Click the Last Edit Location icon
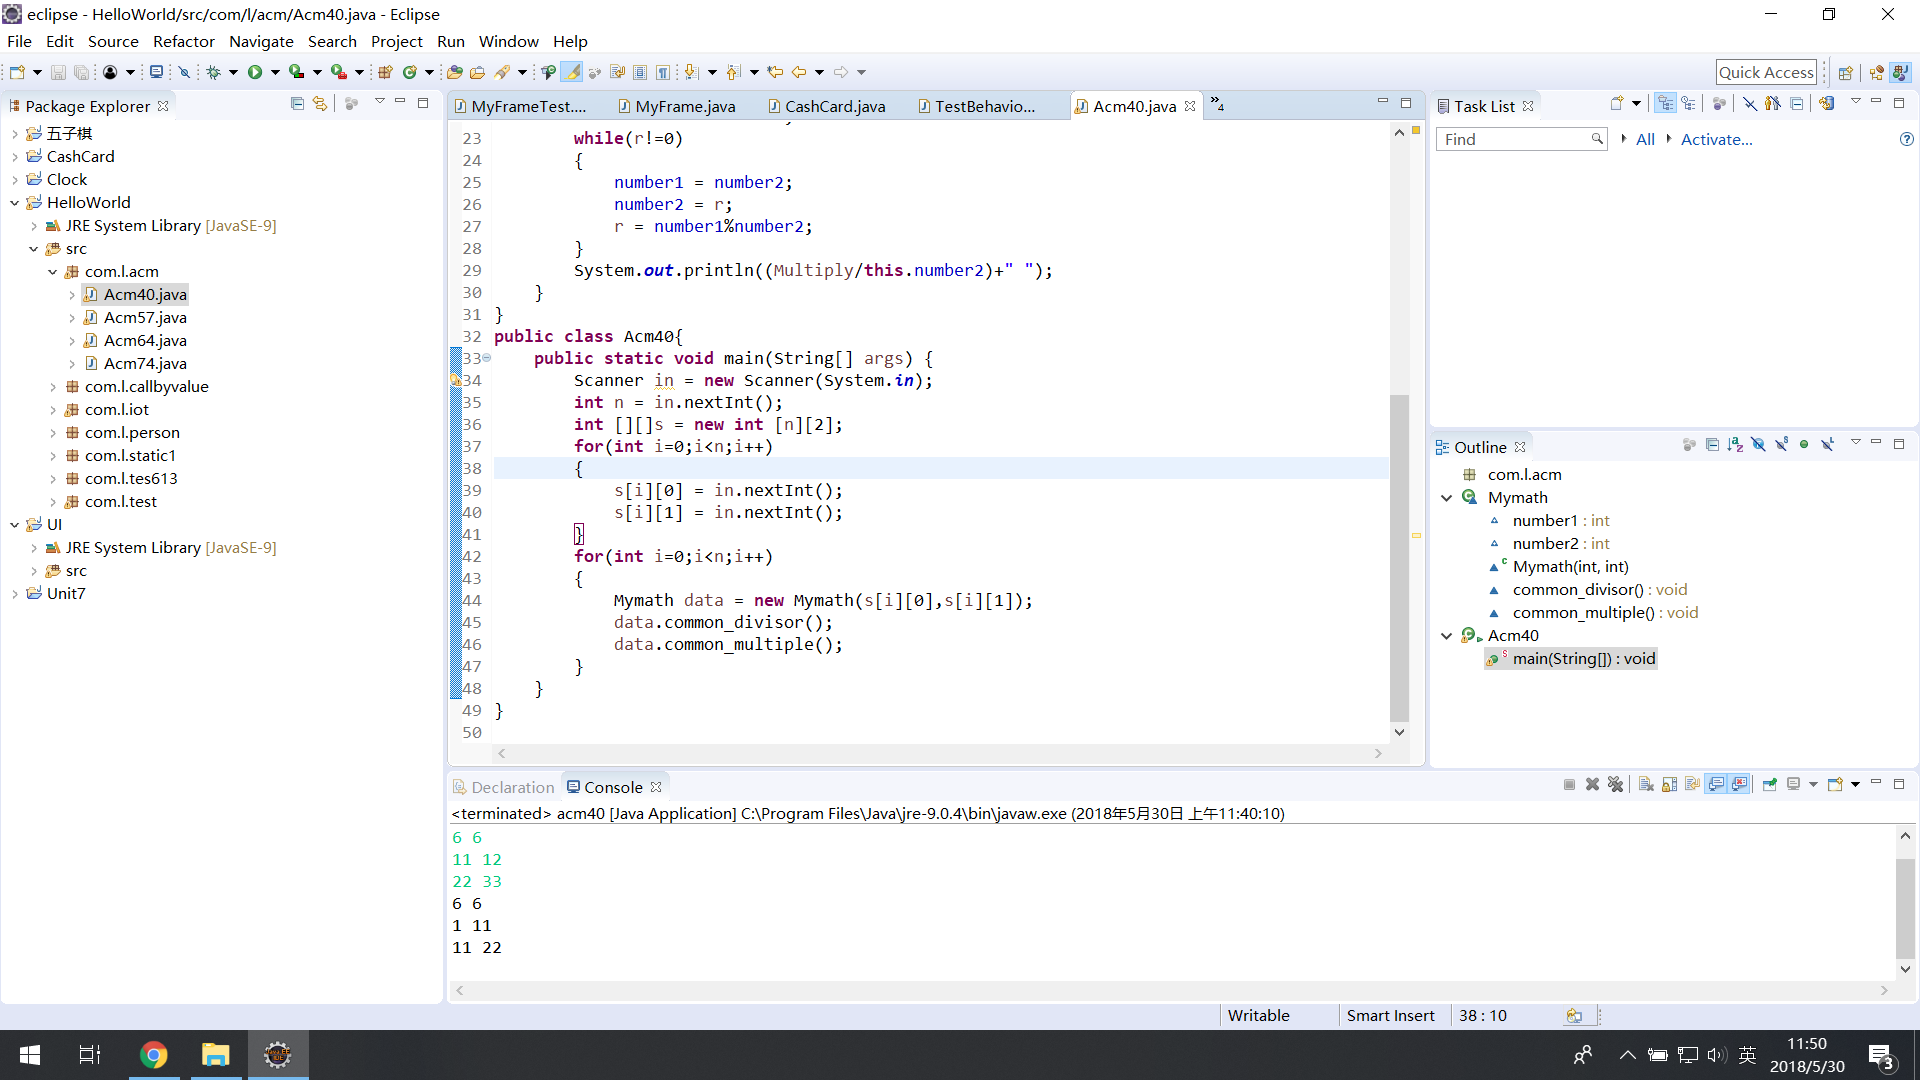Viewport: 1920px width, 1080px height. (x=775, y=72)
